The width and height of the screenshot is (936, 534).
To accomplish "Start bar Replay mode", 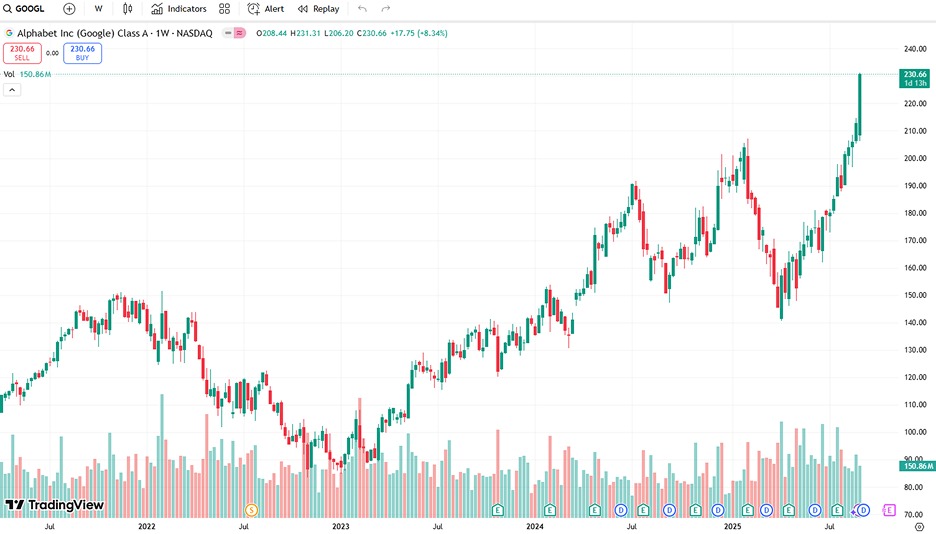I will [319, 9].
